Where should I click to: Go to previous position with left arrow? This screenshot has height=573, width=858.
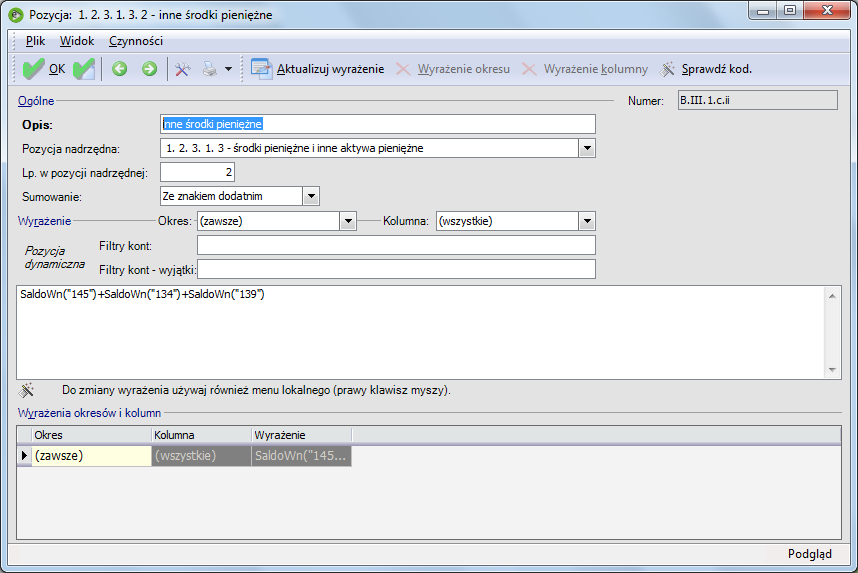point(120,69)
